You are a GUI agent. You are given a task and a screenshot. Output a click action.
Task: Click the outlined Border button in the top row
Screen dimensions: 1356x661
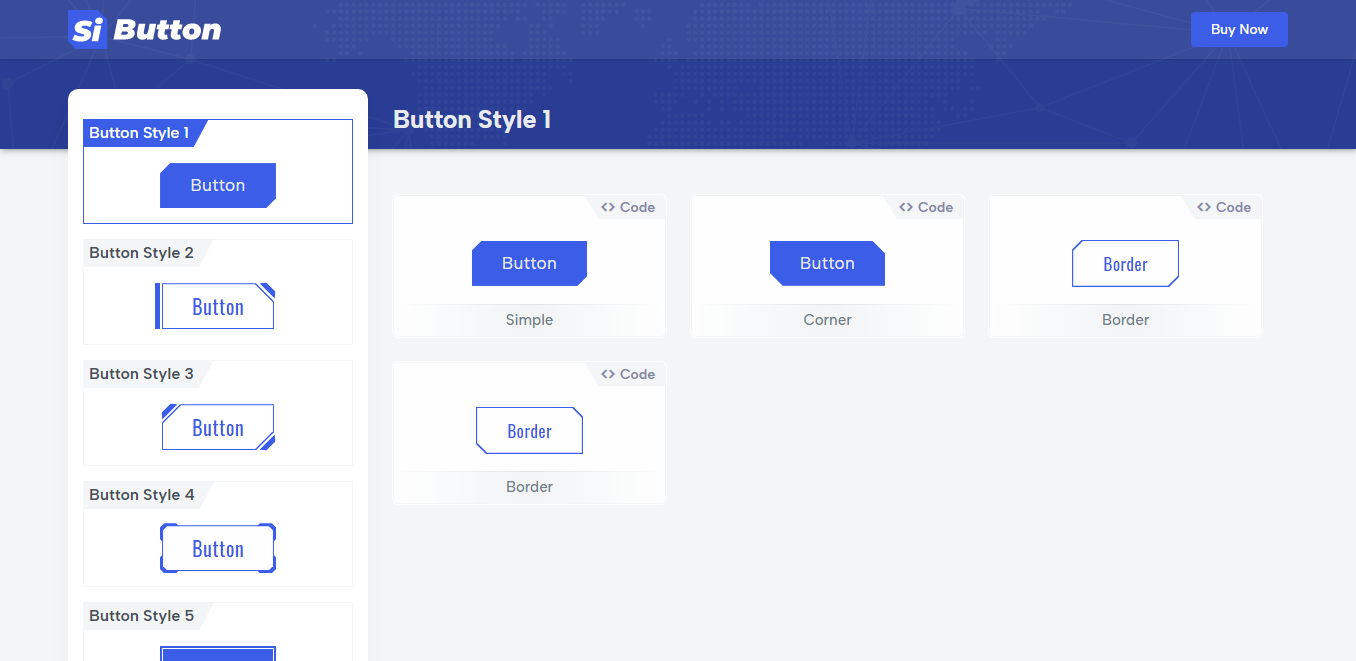click(x=1125, y=263)
